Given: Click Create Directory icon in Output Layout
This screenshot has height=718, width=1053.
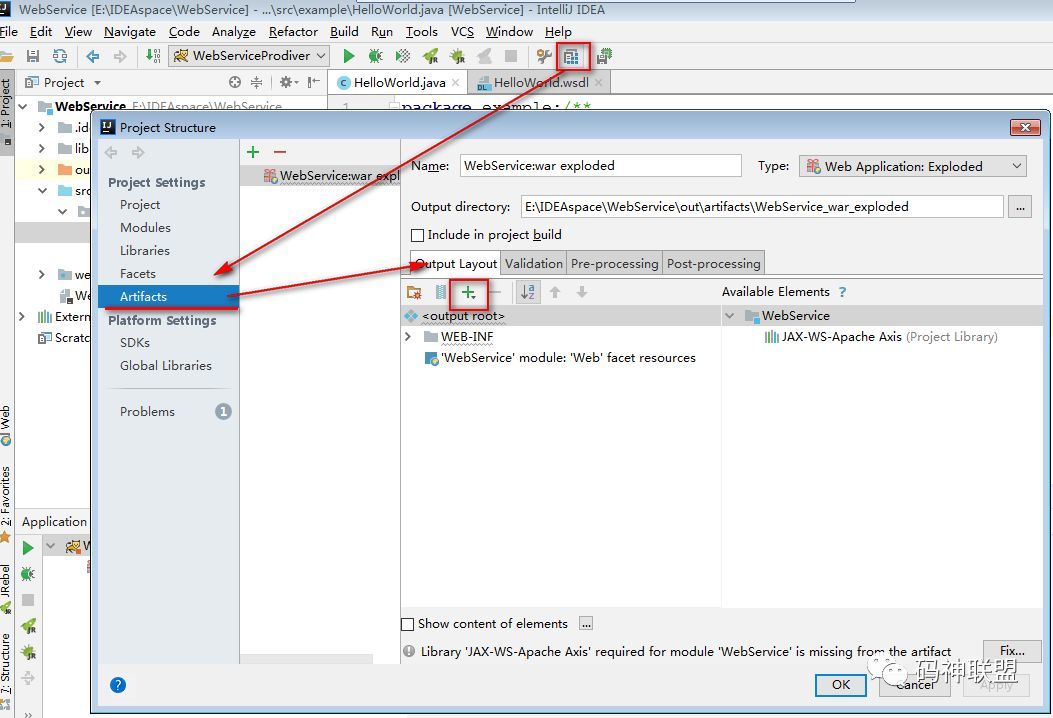Looking at the screenshot, I should 414,292.
